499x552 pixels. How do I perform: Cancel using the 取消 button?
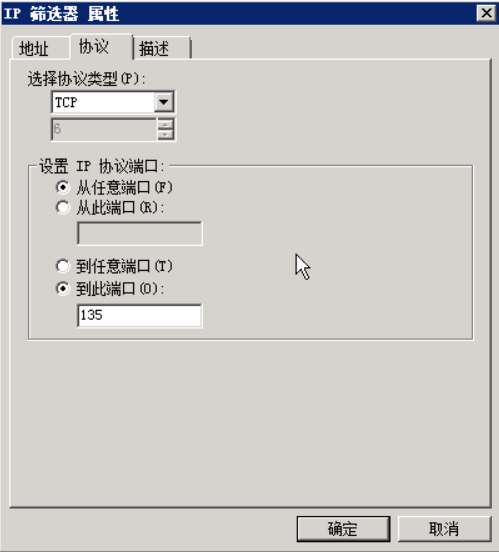(x=444, y=529)
